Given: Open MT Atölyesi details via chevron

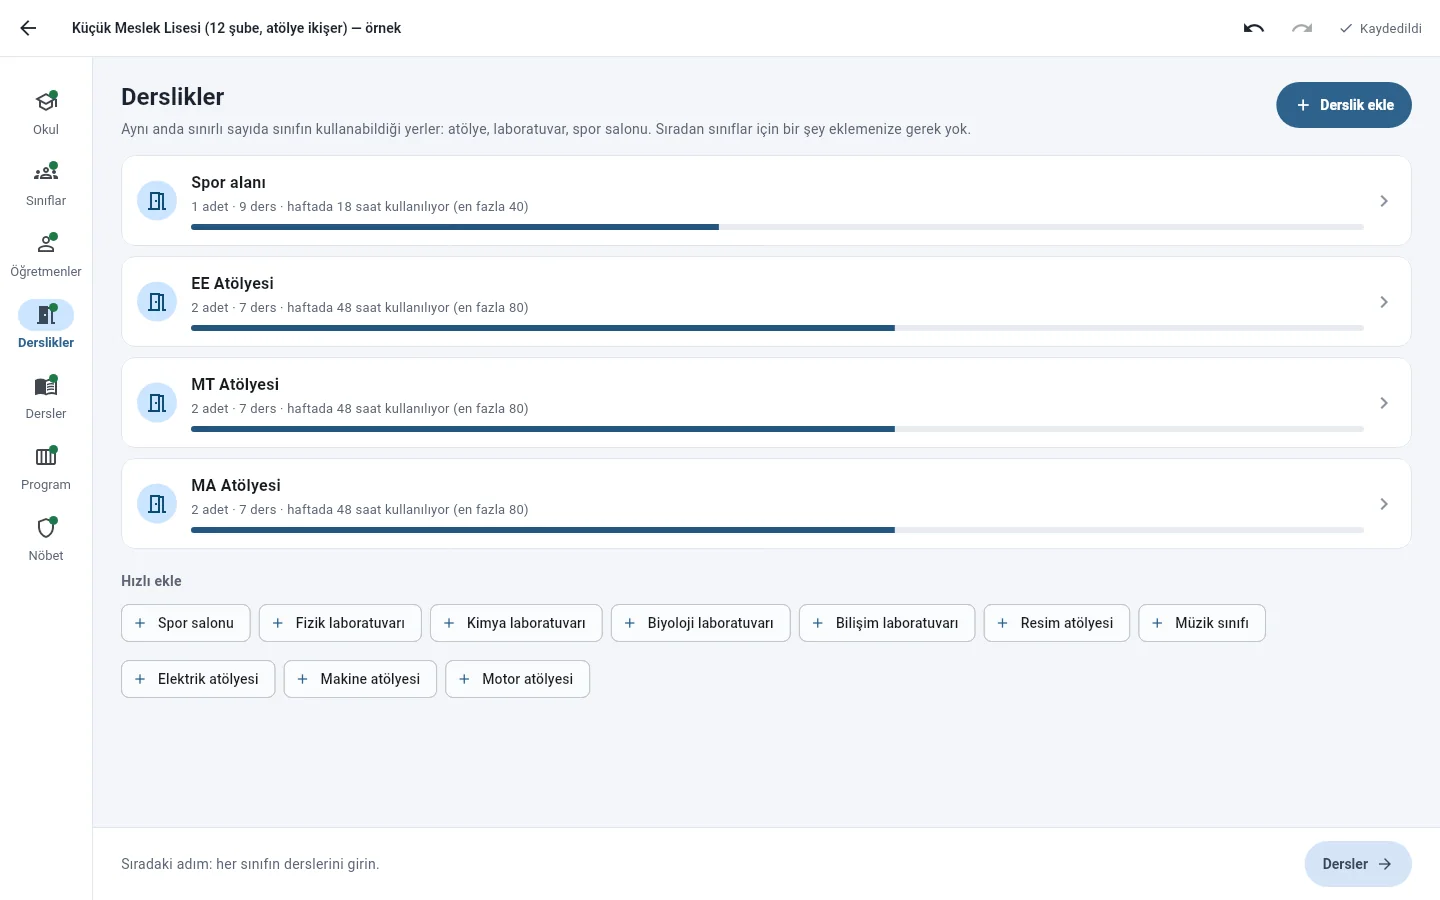Looking at the screenshot, I should tap(1384, 403).
